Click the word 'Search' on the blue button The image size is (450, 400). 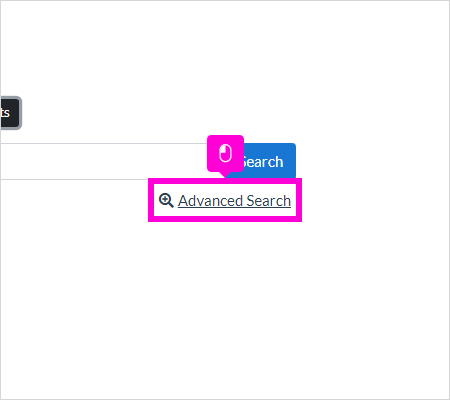tap(263, 162)
